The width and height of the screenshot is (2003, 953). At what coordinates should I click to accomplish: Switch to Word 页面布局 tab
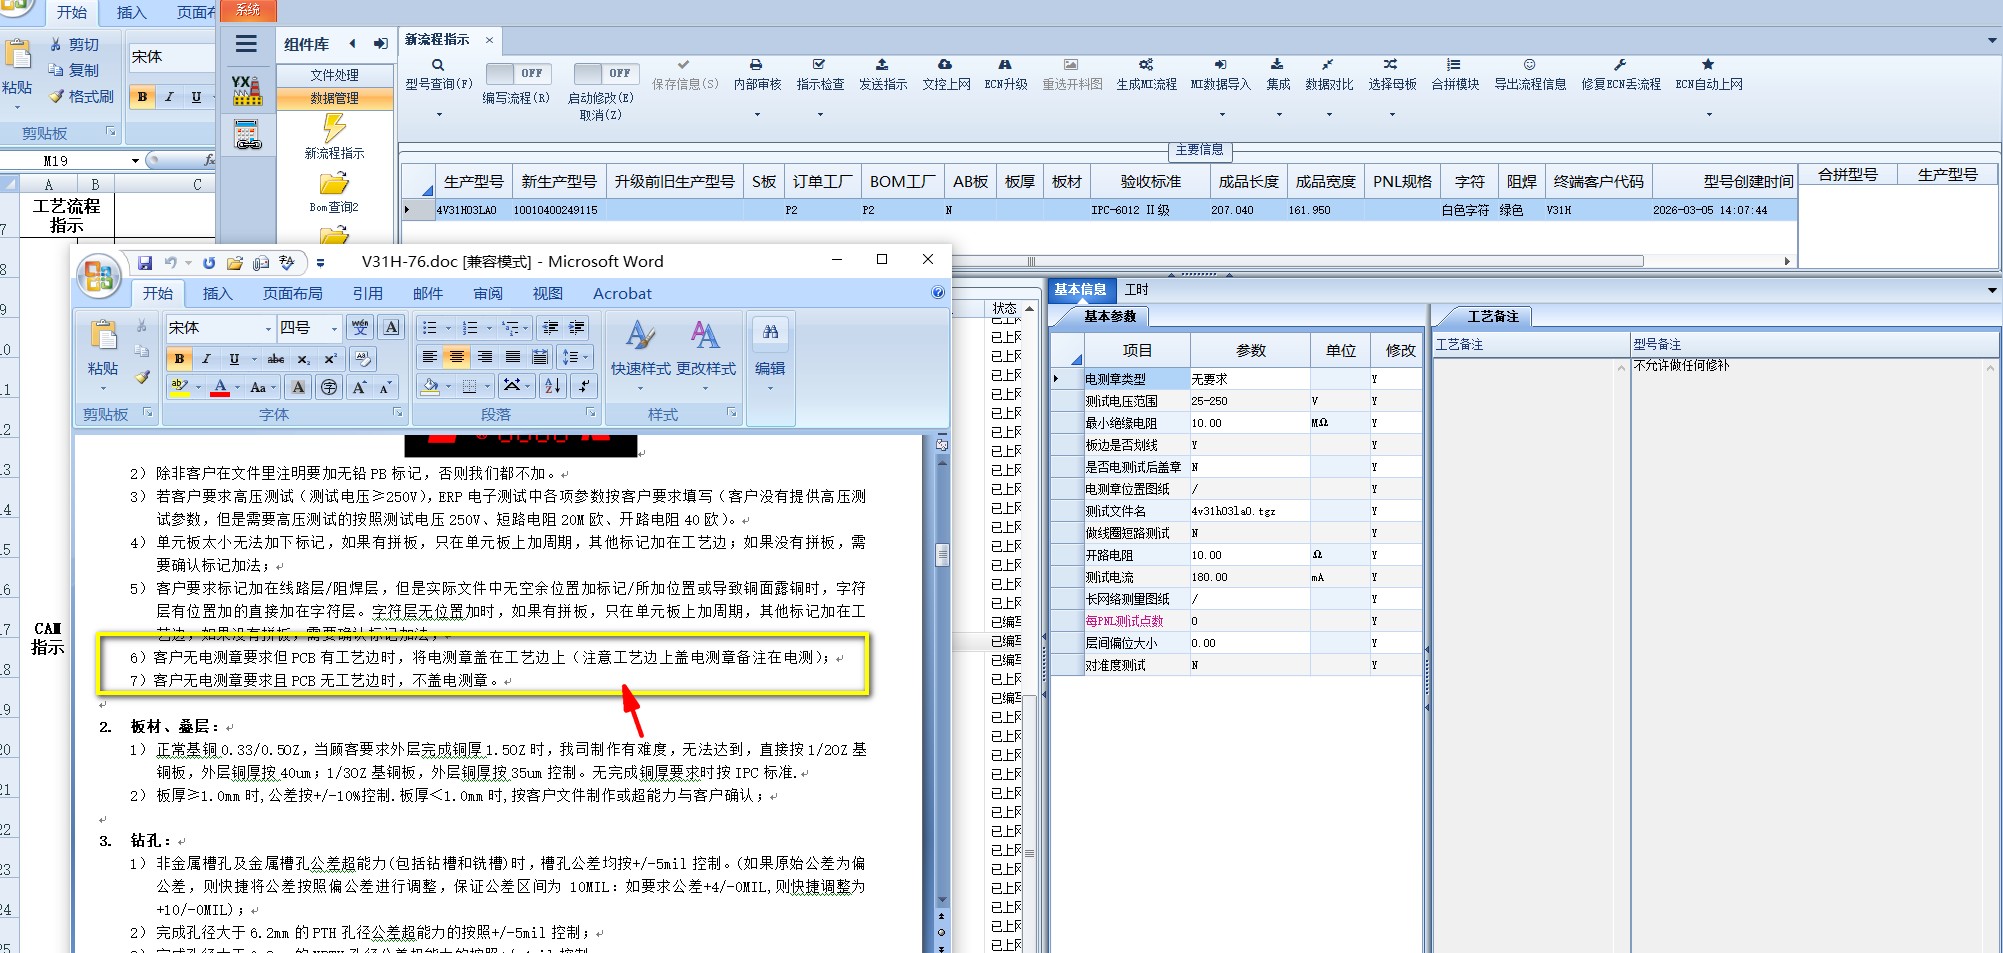(x=292, y=293)
